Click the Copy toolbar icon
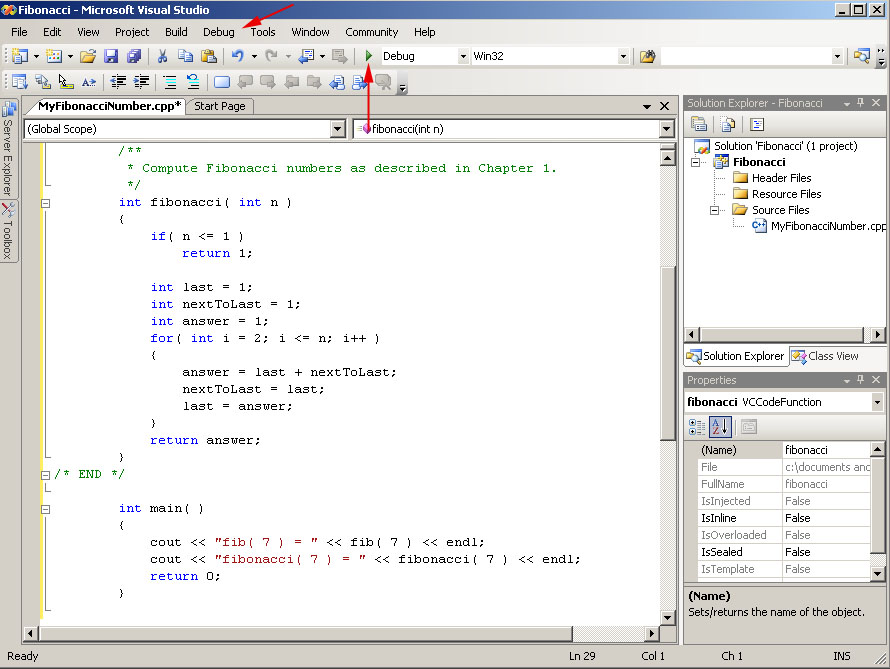890x669 pixels. (x=185, y=56)
